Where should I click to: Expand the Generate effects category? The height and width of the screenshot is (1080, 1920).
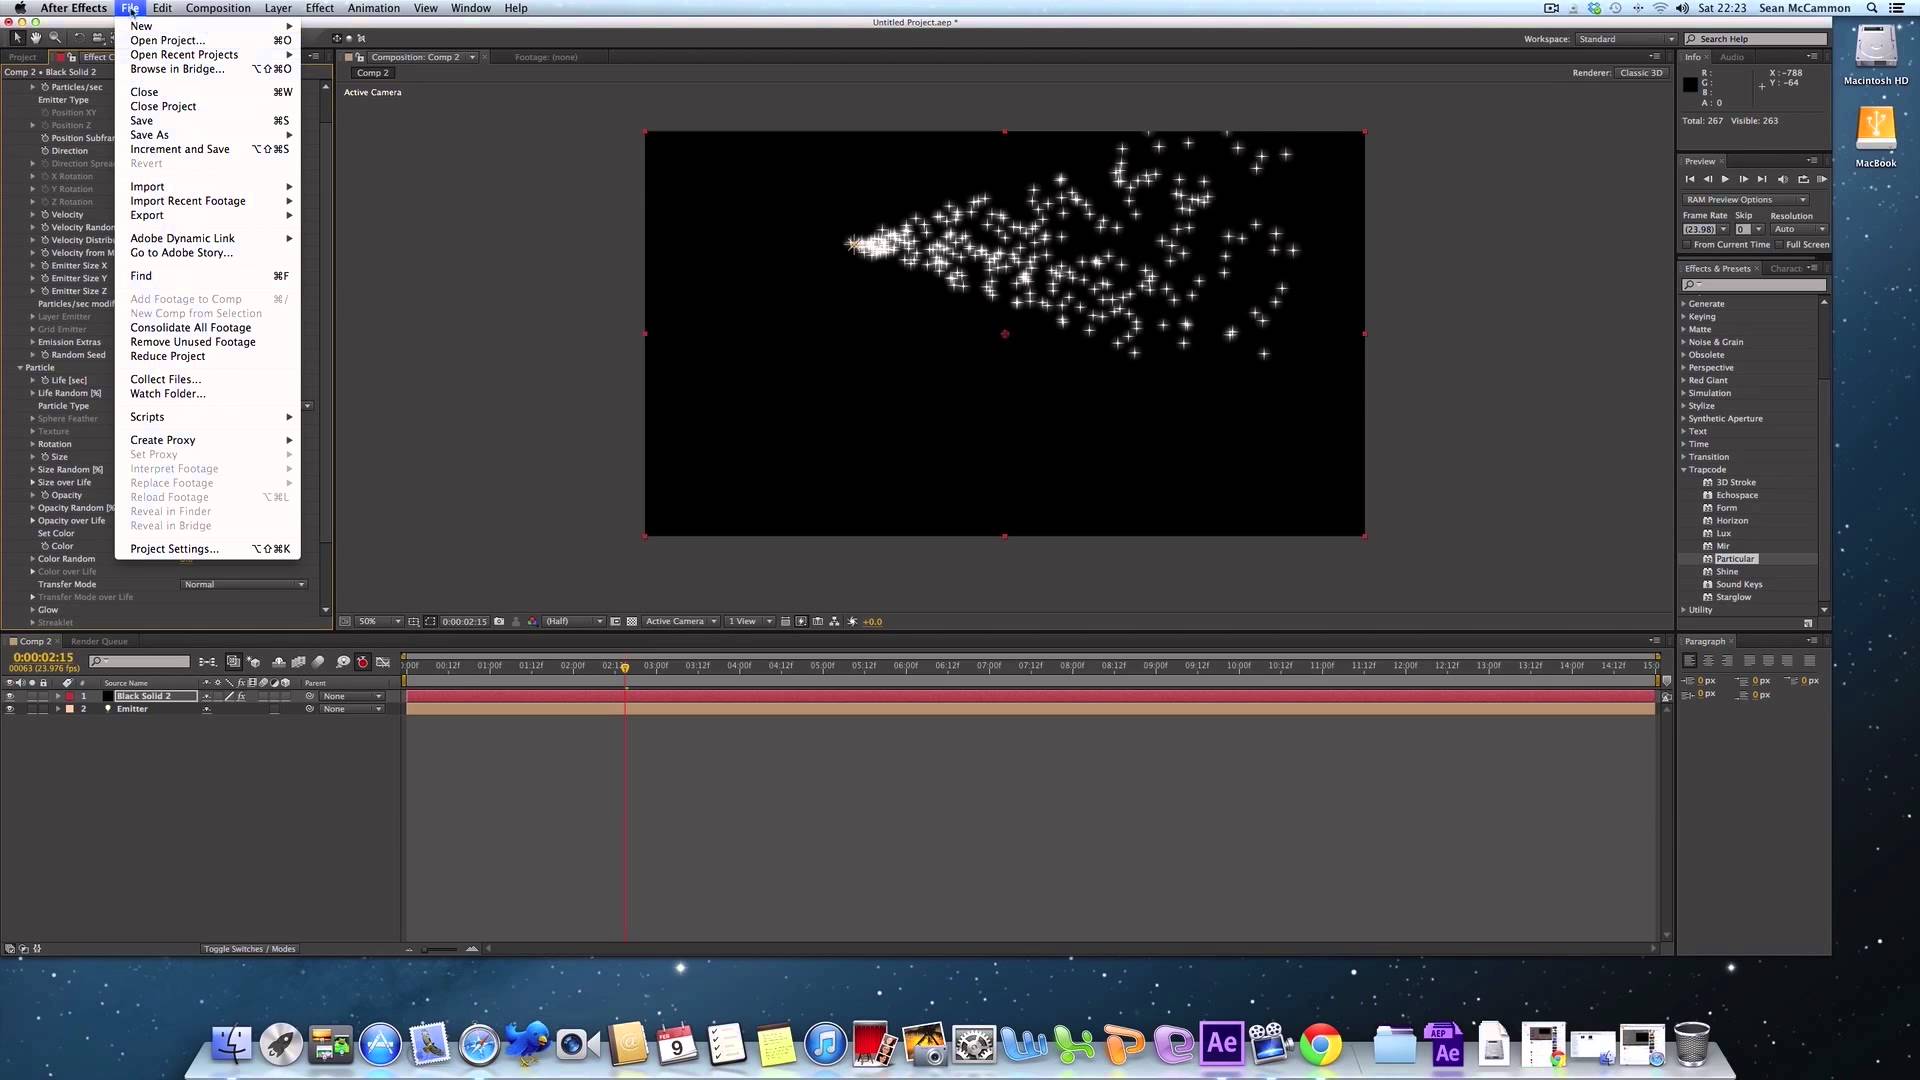coord(1684,303)
